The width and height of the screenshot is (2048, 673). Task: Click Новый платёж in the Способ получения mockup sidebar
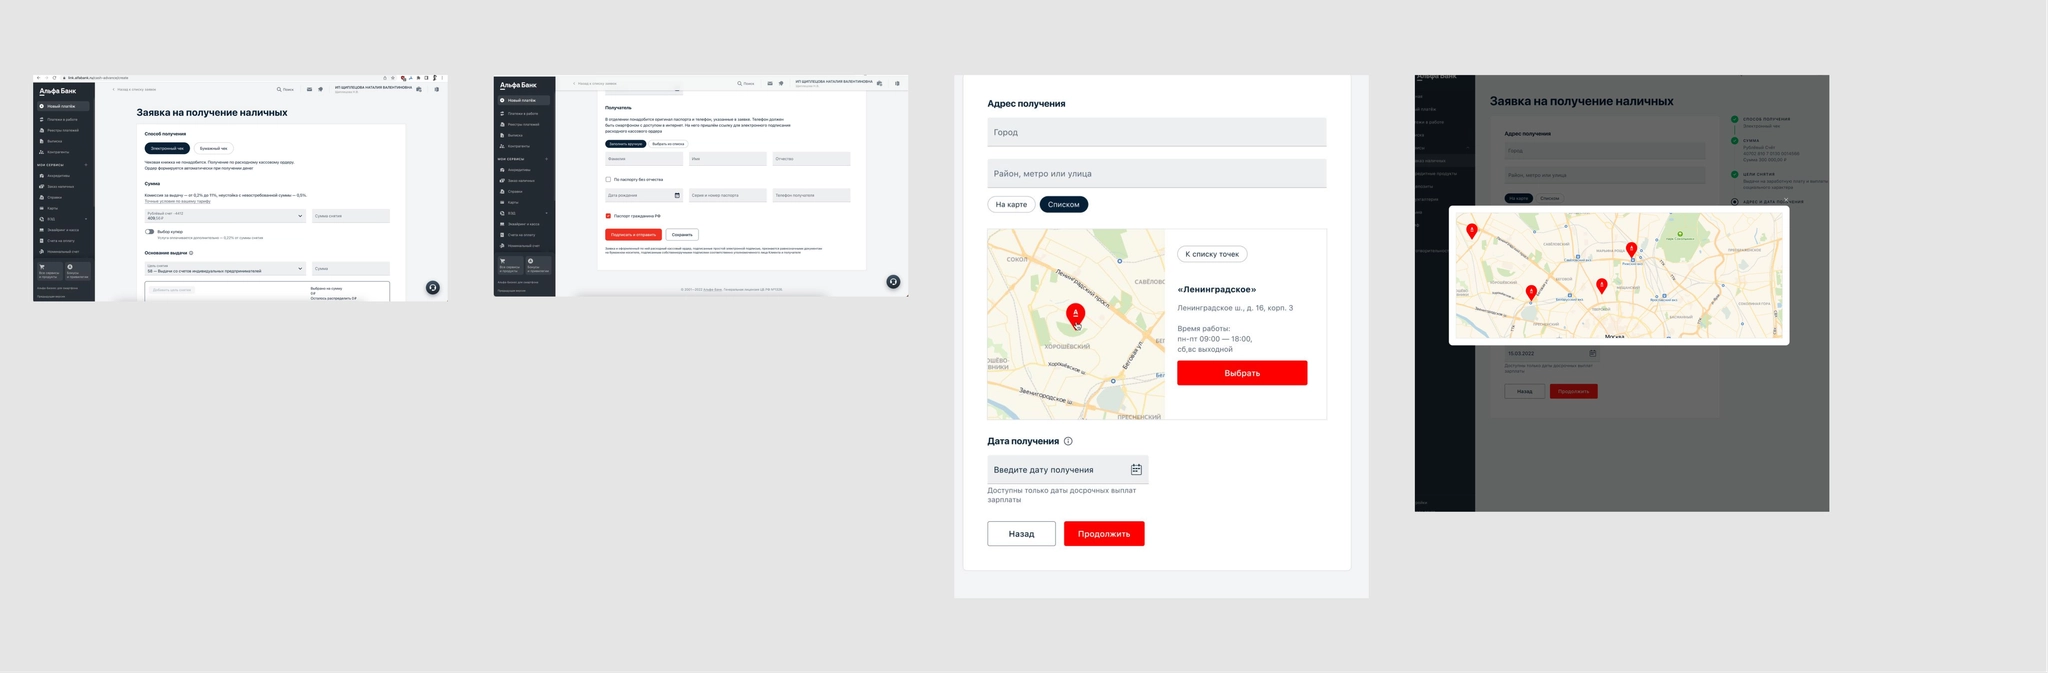[64, 106]
